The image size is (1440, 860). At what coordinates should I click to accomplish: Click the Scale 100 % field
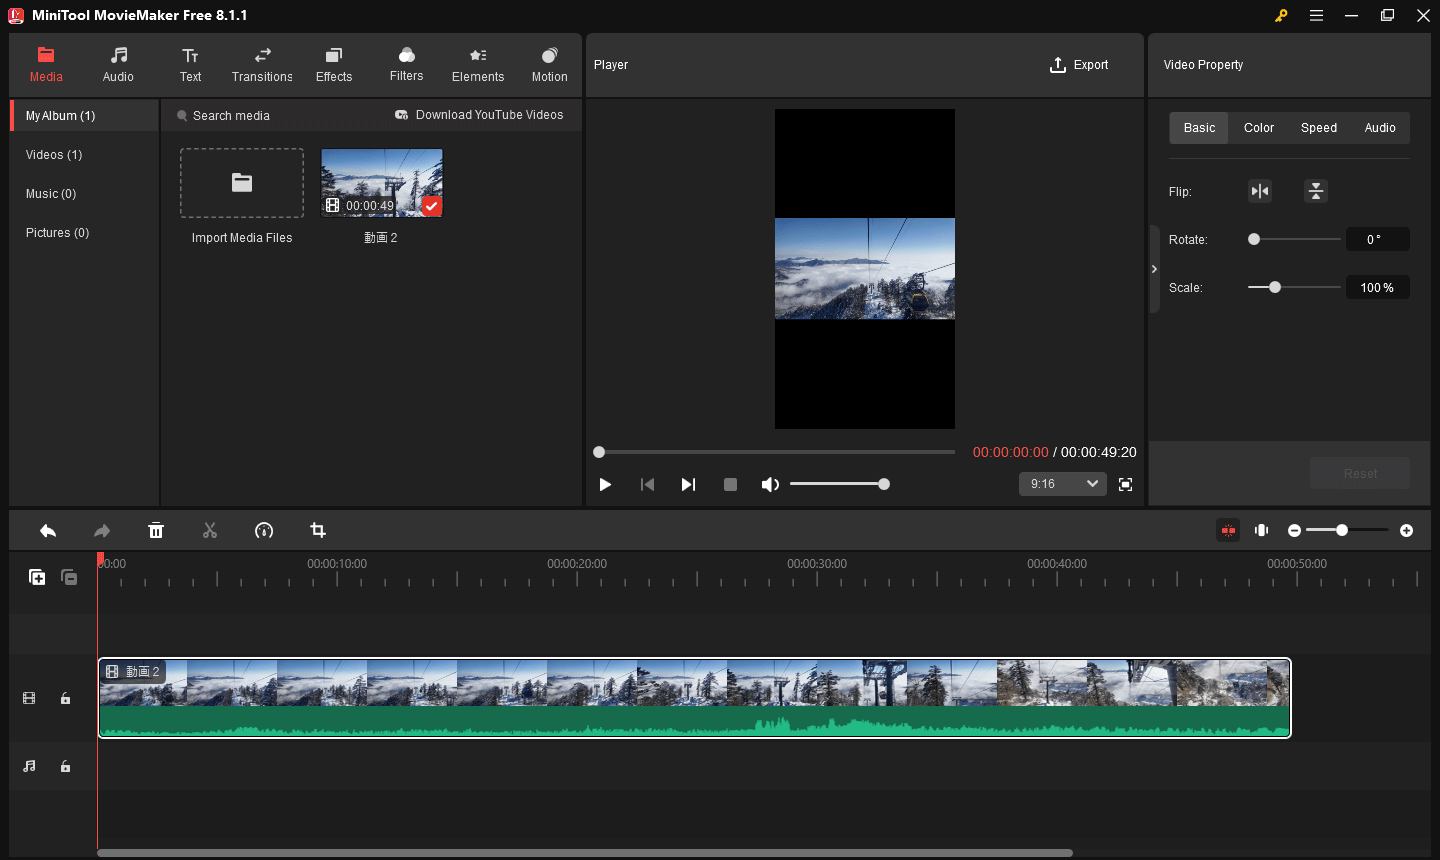(x=1377, y=287)
